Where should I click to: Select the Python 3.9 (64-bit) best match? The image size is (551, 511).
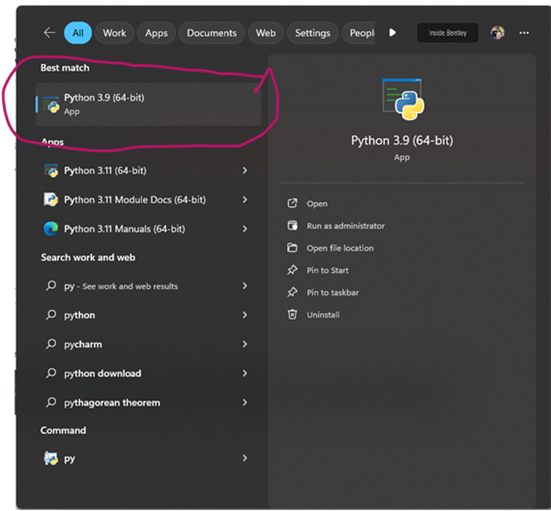(148, 104)
